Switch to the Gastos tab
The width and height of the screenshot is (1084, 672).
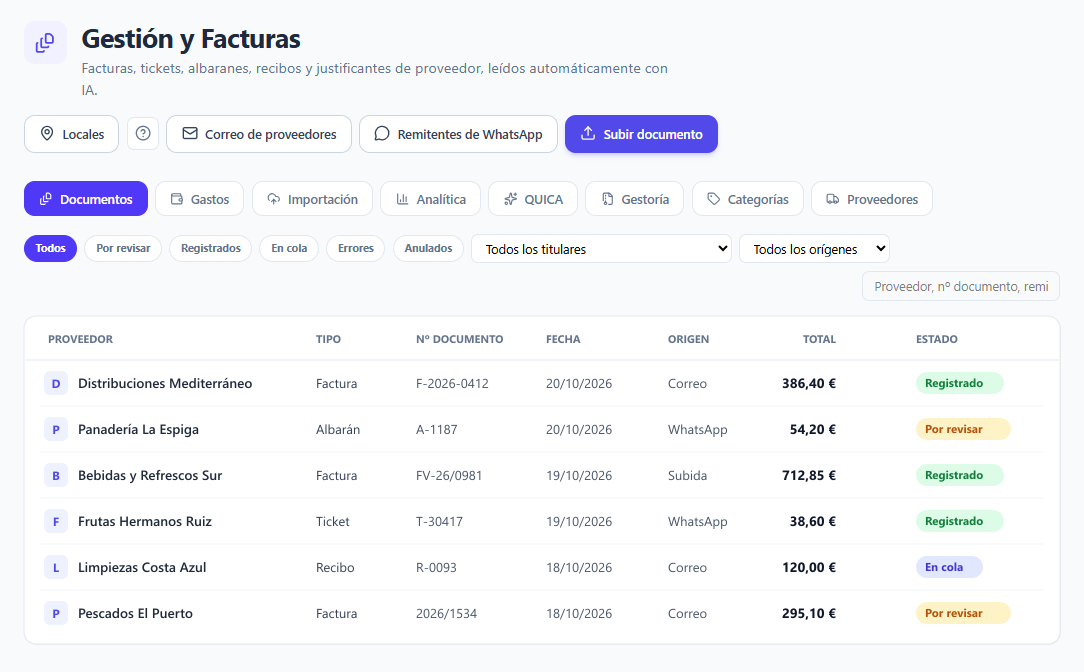(x=200, y=199)
